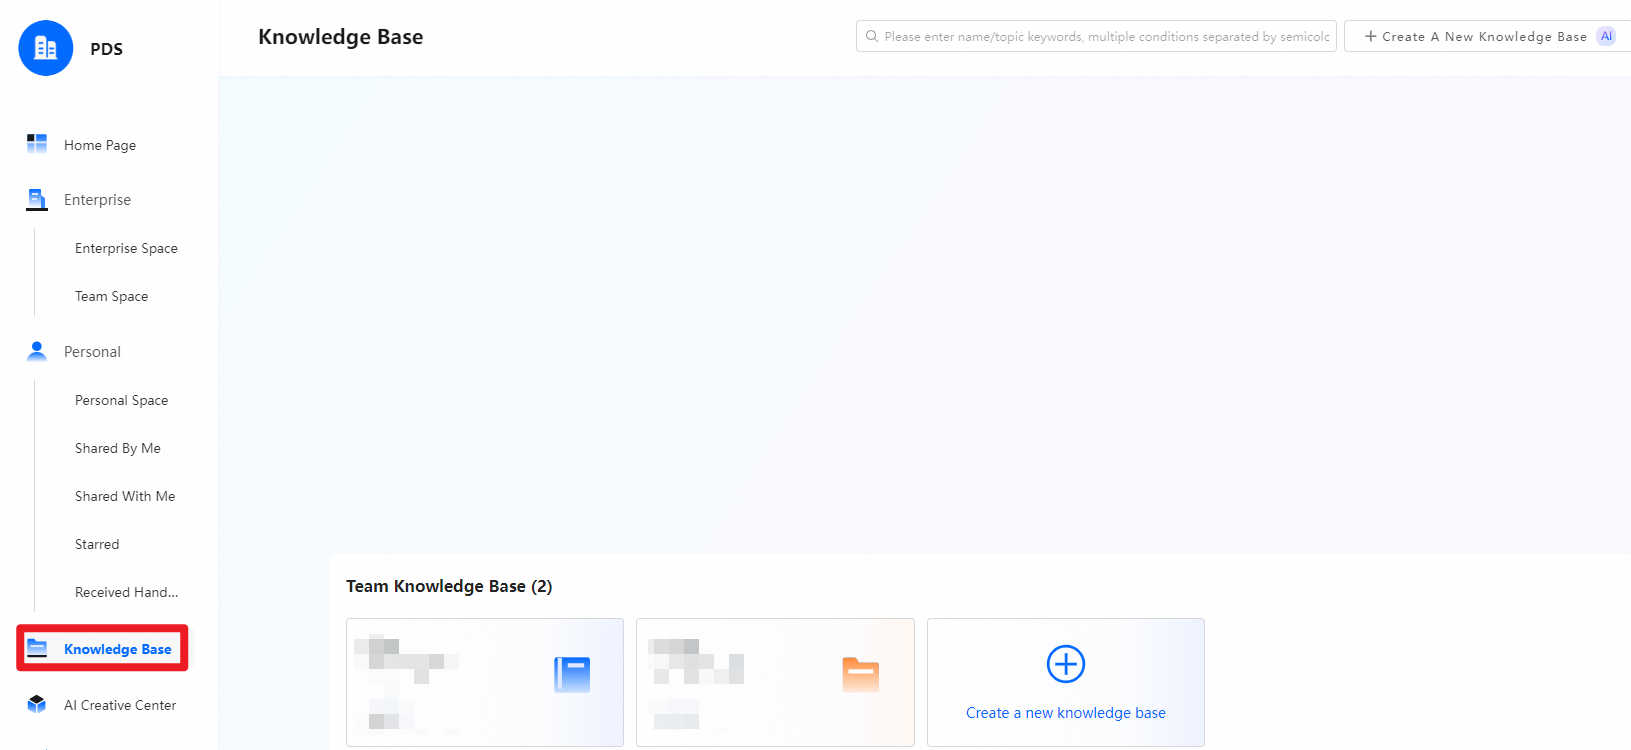The height and width of the screenshot is (750, 1631).
Task: Open Home Page in sidebar
Action: coord(100,145)
